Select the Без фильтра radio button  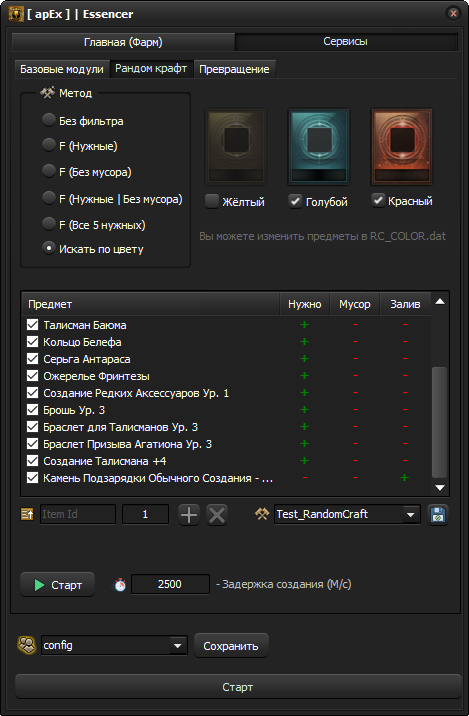(48, 120)
